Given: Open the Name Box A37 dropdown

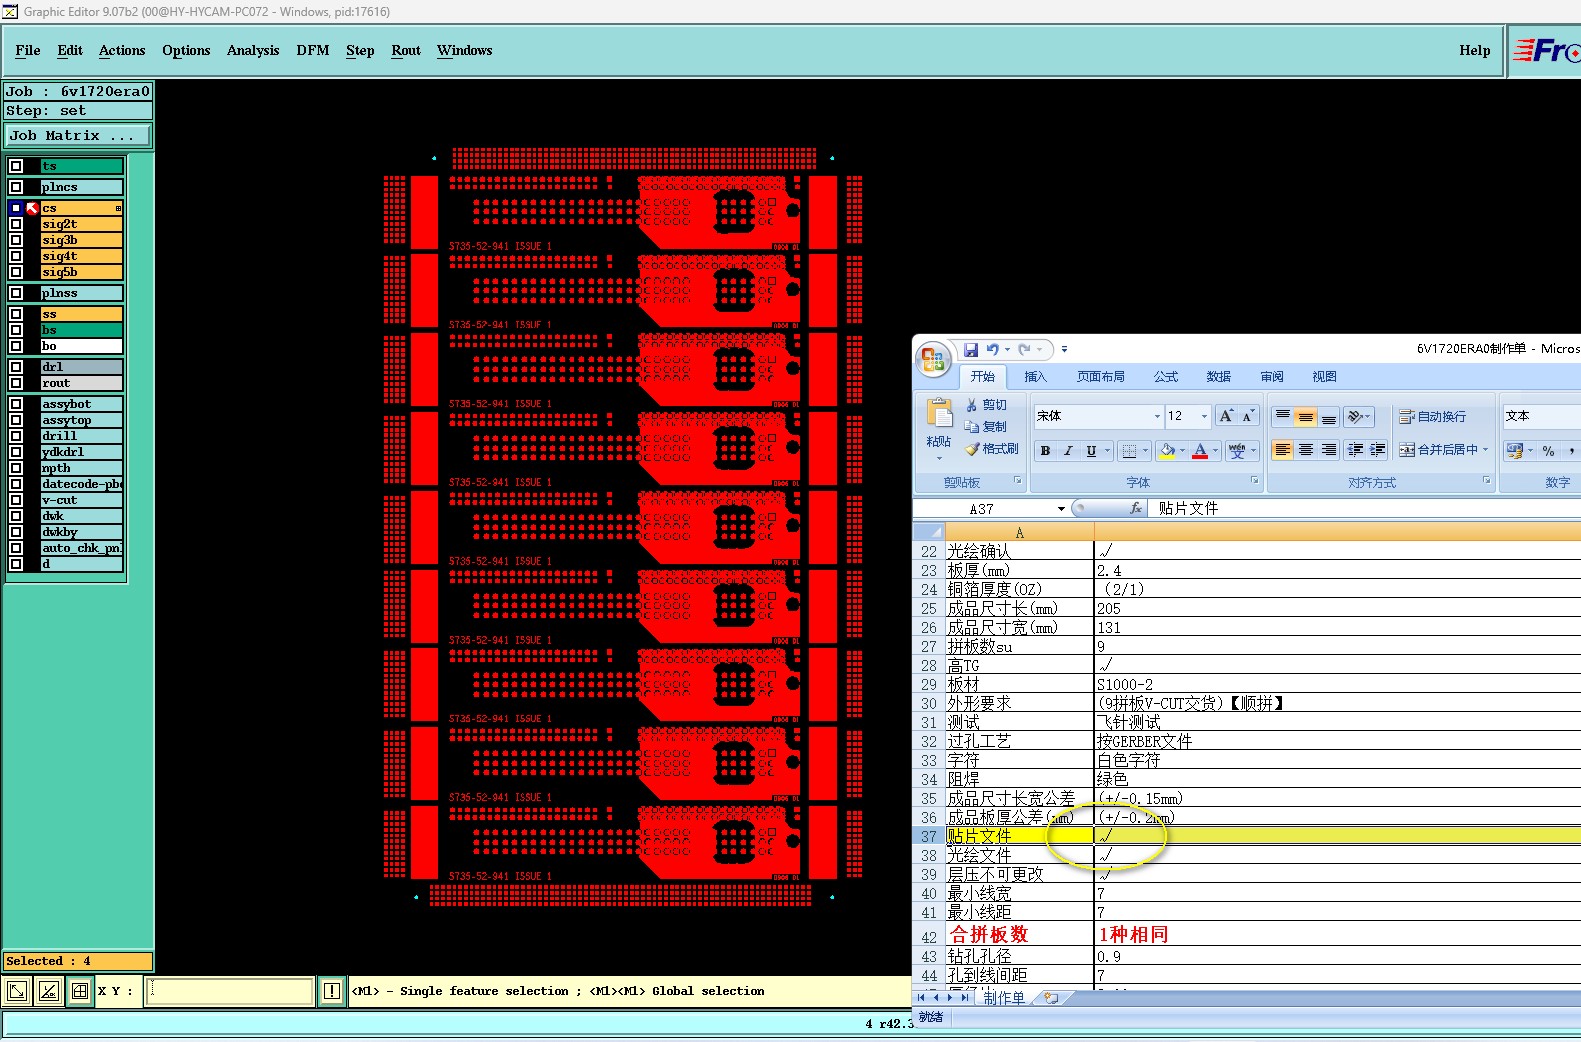Looking at the screenshot, I should (1061, 509).
